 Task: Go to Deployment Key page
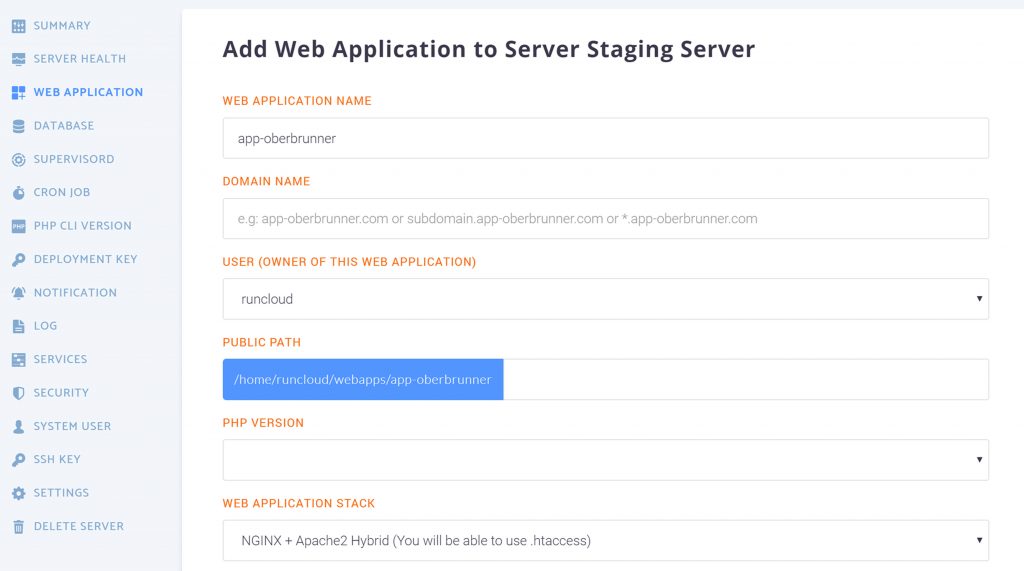(x=86, y=259)
